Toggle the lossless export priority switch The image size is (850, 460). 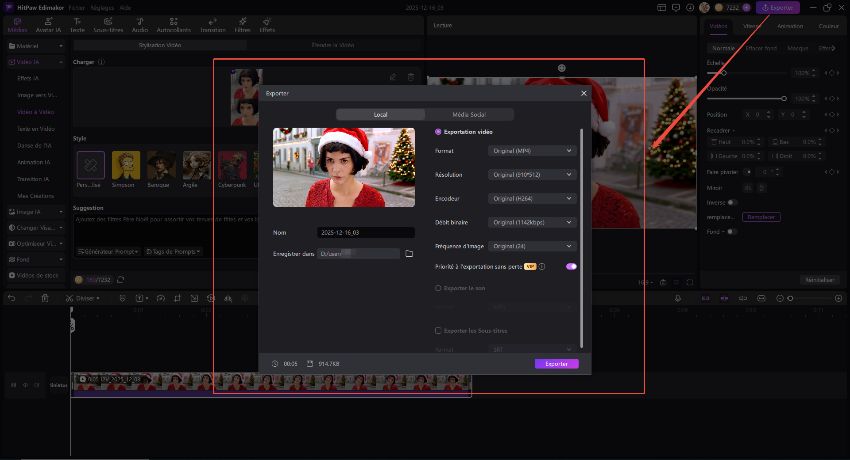(571, 267)
